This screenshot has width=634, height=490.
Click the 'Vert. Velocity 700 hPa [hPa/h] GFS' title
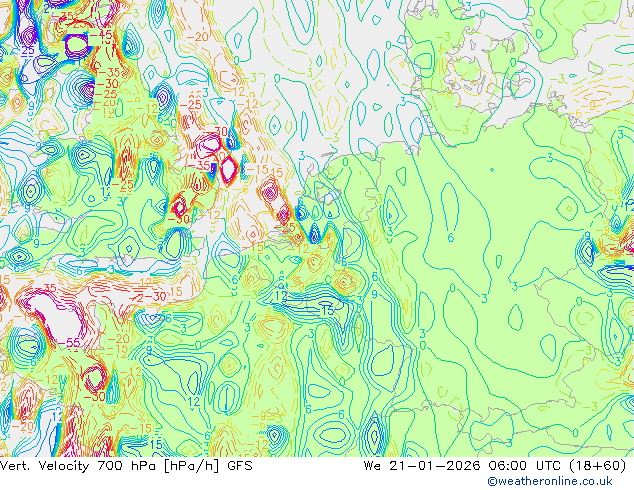[126, 466]
